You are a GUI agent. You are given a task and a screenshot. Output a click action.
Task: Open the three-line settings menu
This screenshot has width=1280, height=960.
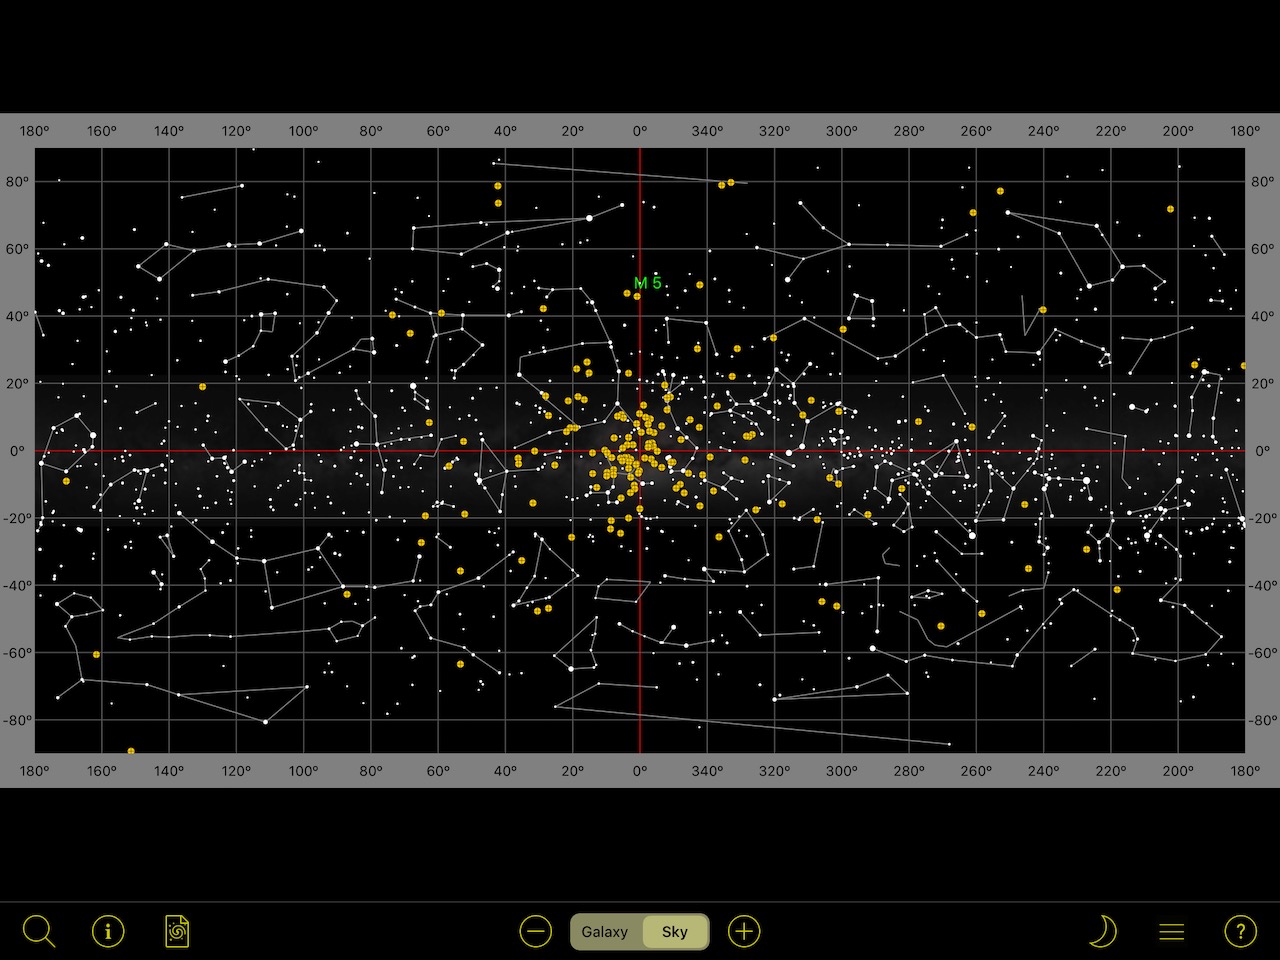tap(1171, 931)
